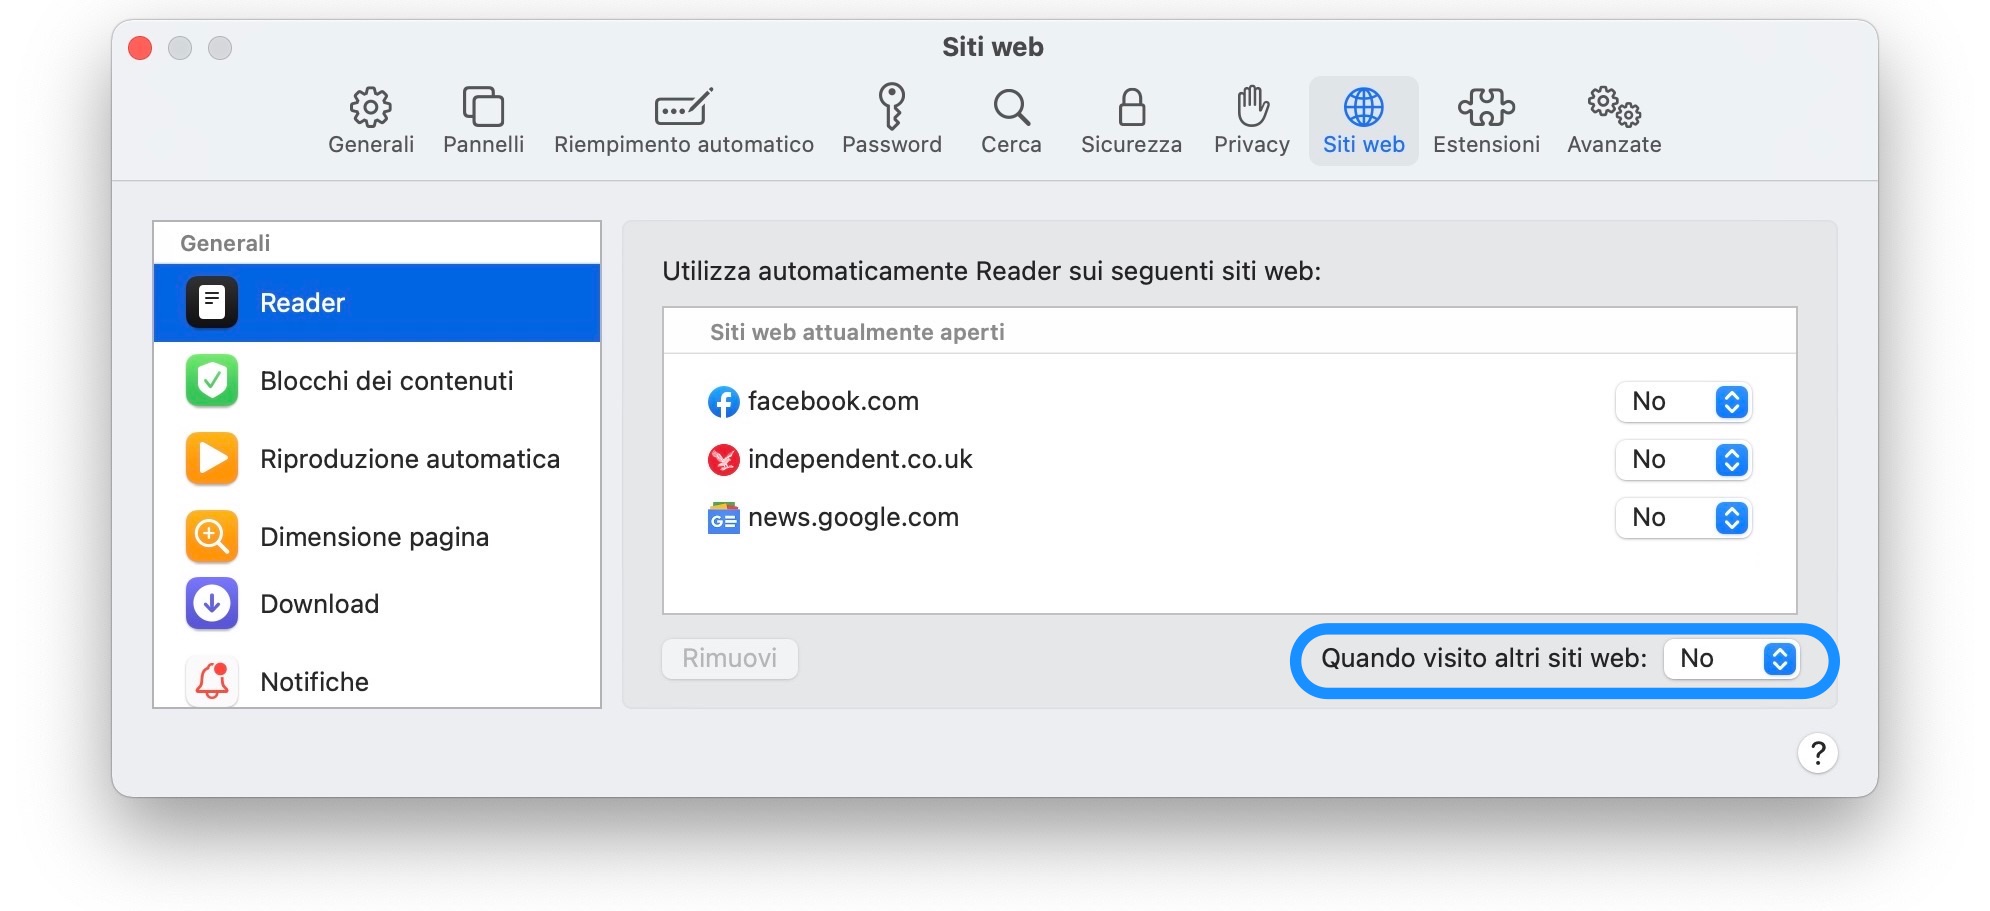Change the facebook.com Reader setting dropdown
The height and width of the screenshot is (911, 1990).
pyautogui.click(x=1683, y=402)
